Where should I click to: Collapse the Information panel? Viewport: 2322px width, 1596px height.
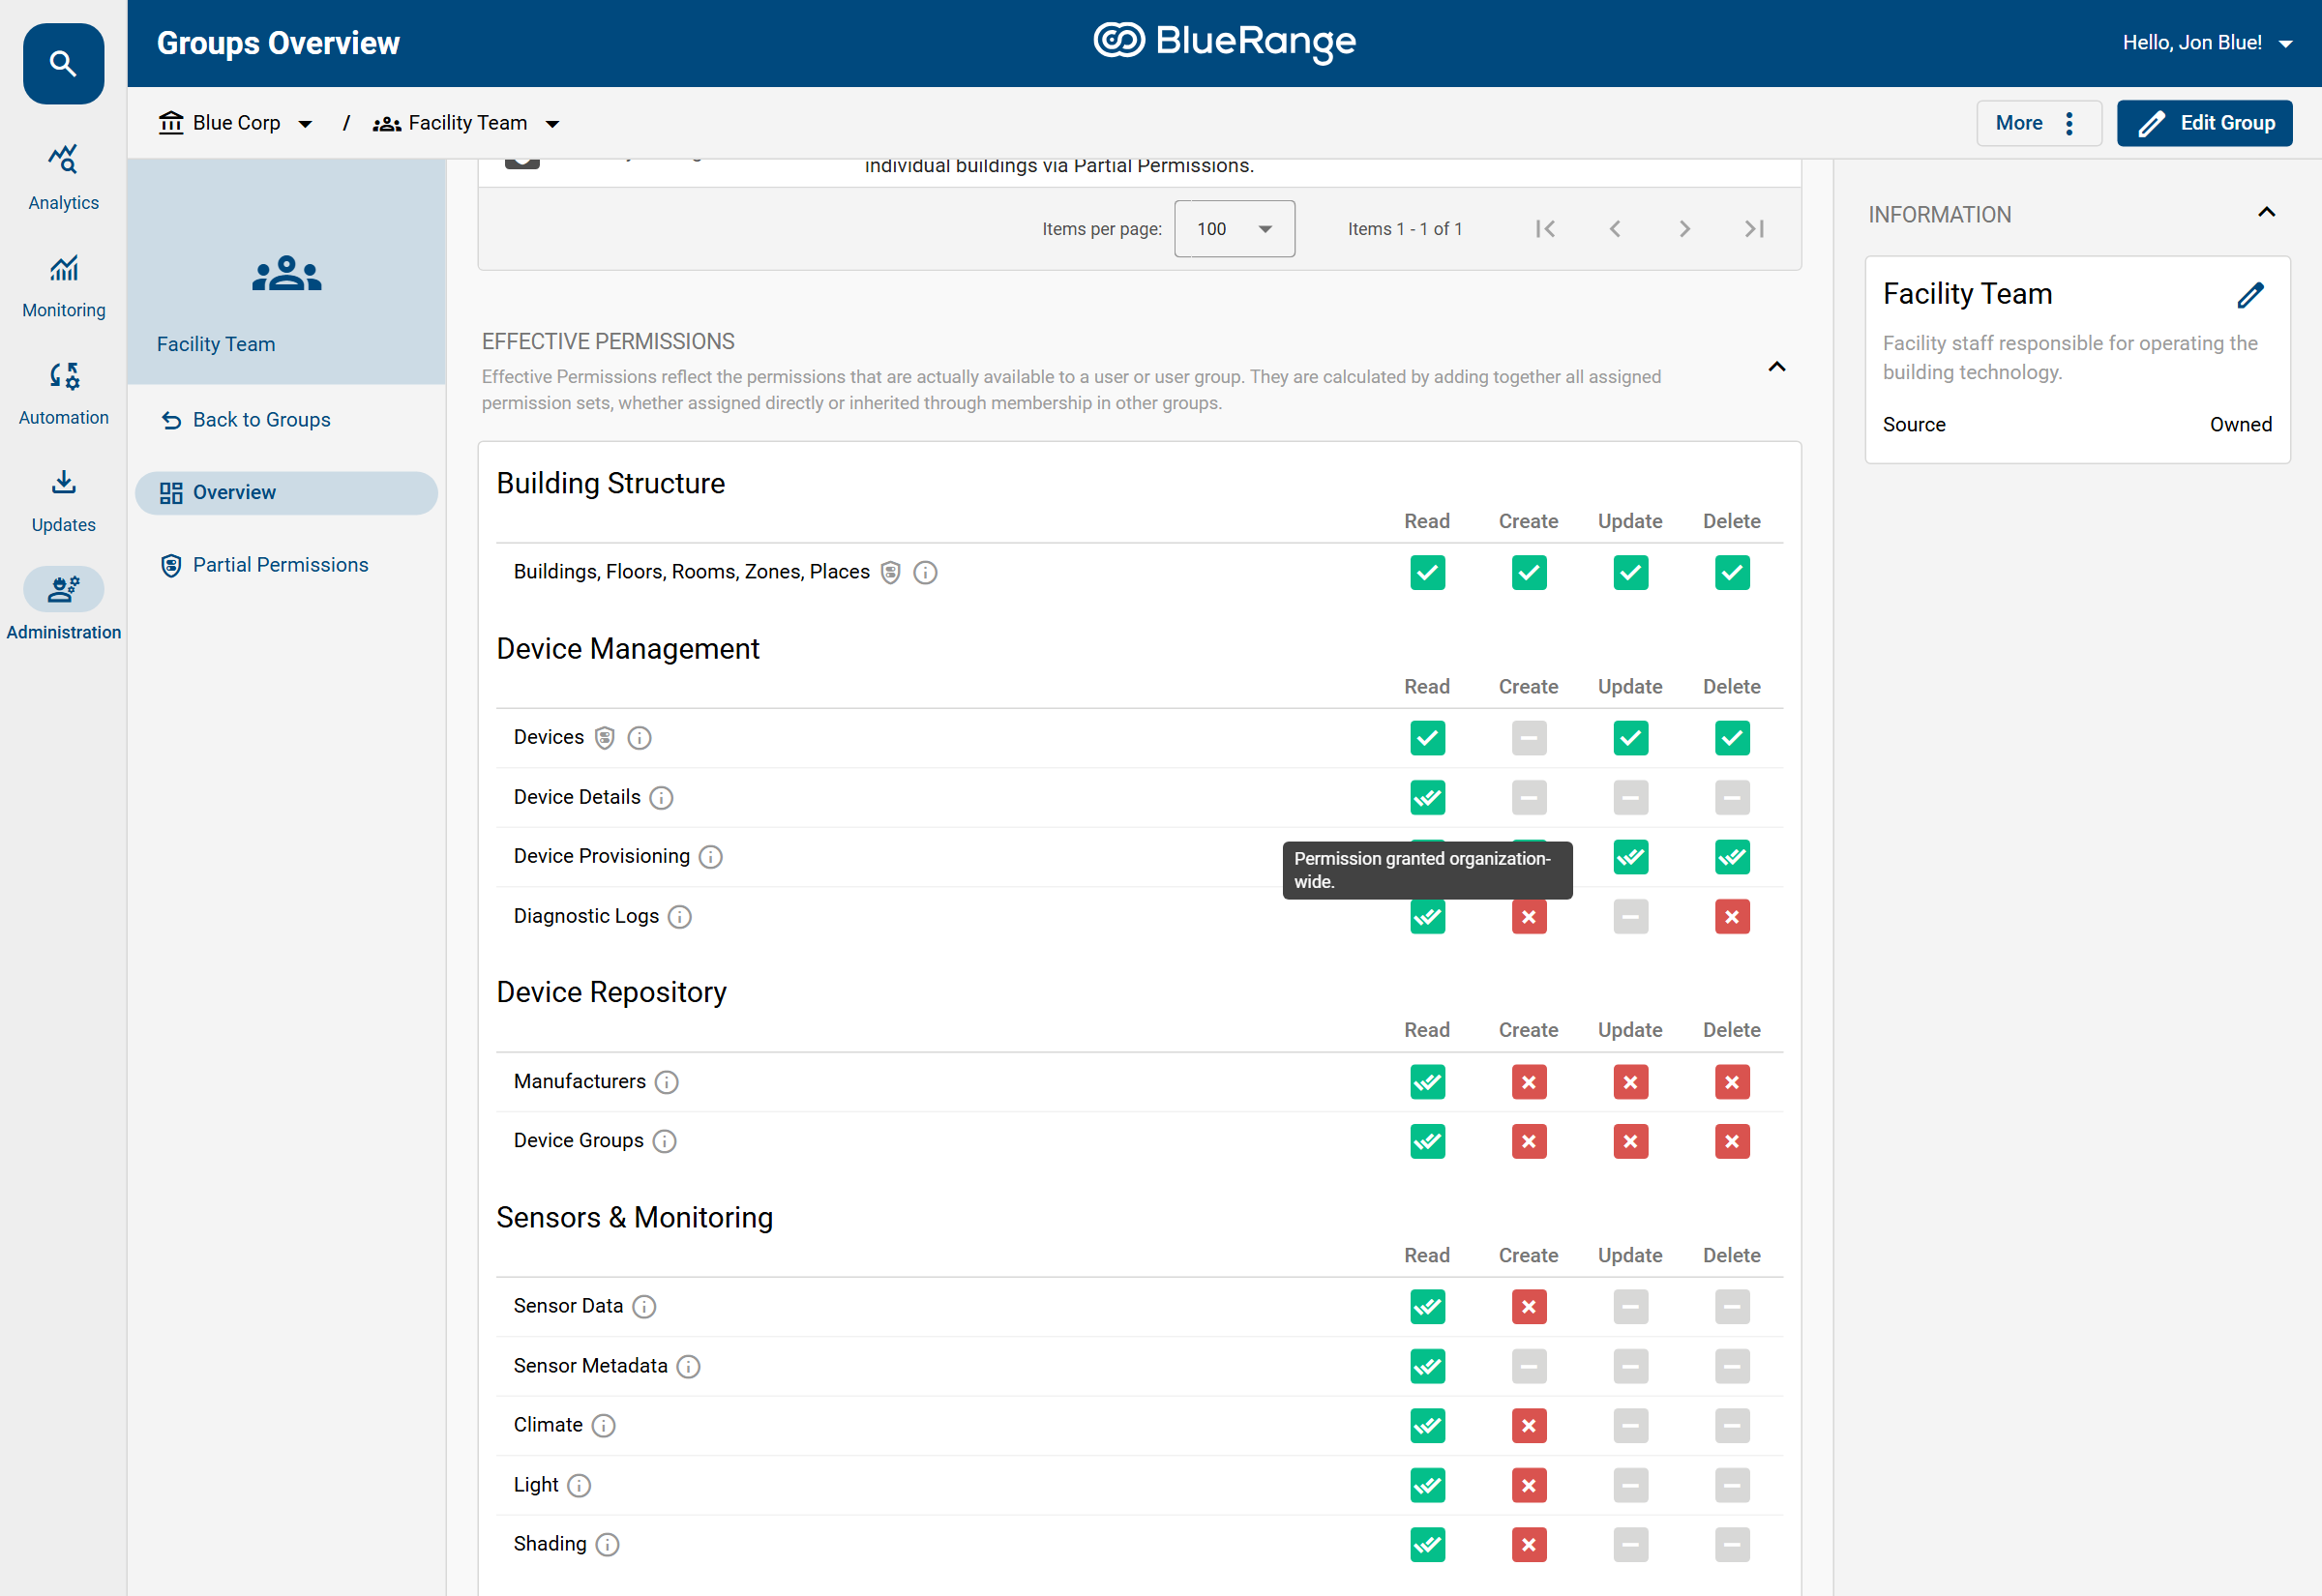[2266, 212]
